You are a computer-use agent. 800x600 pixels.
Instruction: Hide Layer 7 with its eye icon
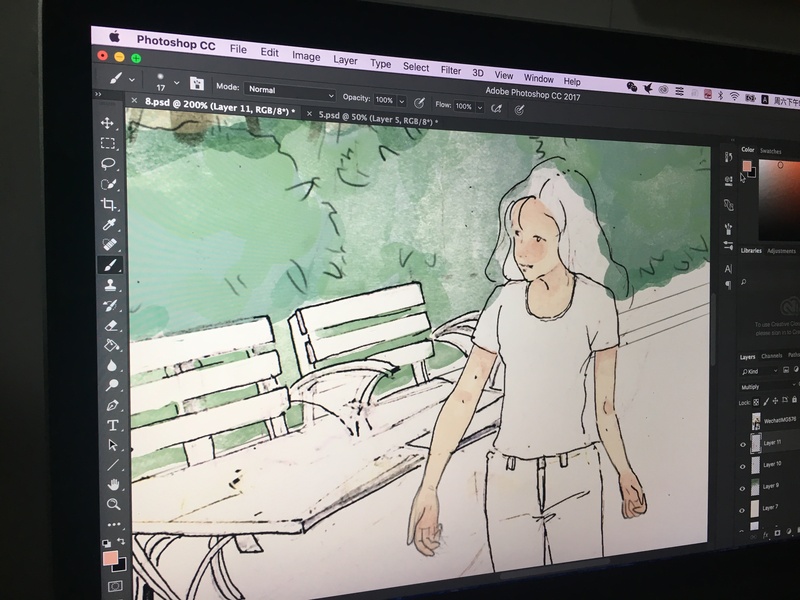point(743,510)
